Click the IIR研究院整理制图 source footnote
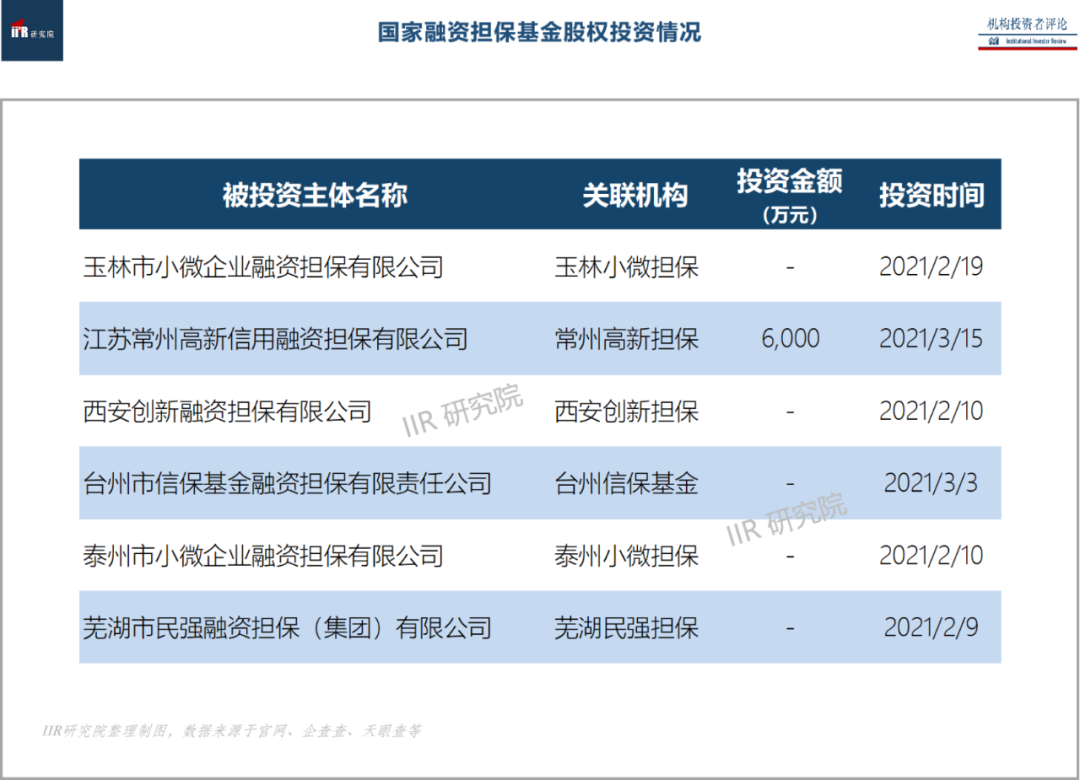This screenshot has width=1080, height=780. [x=231, y=730]
